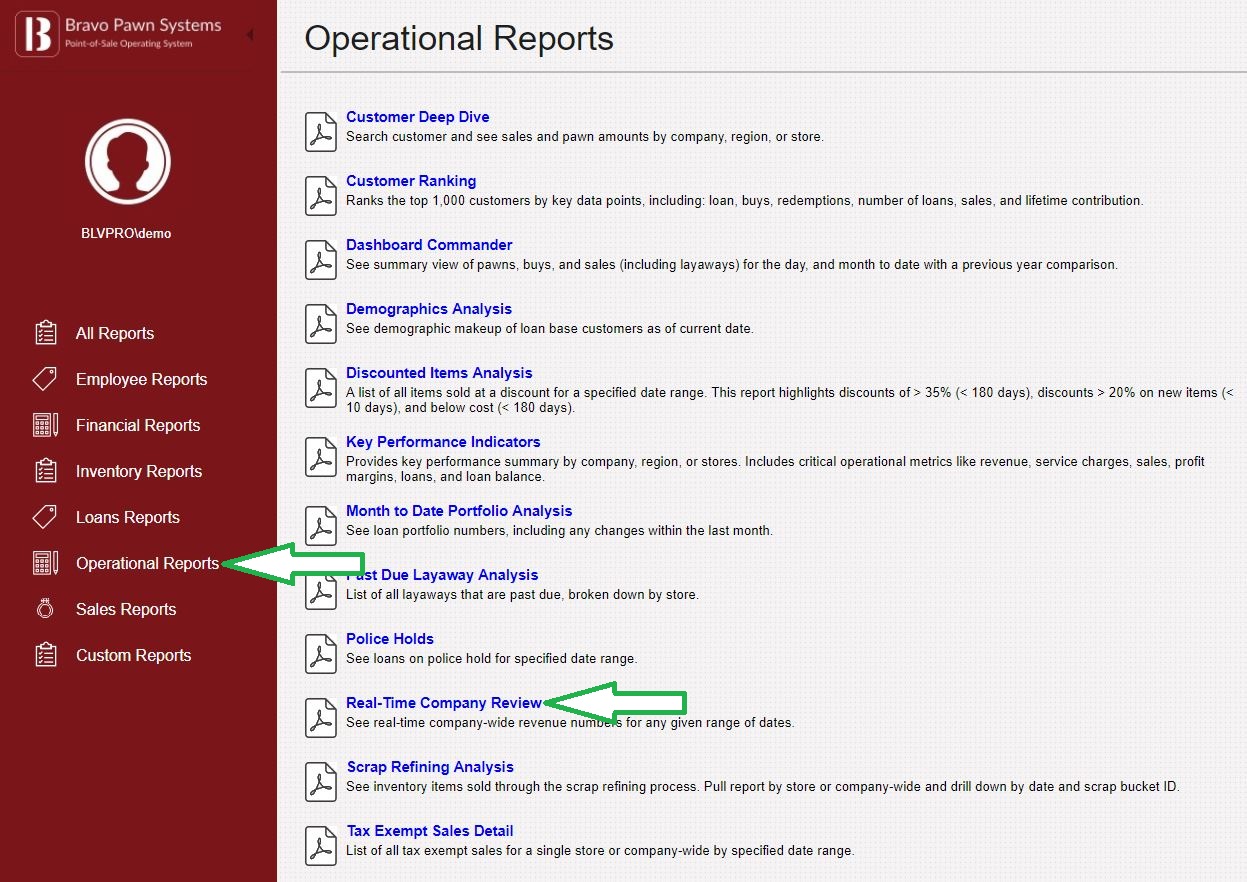Screen dimensions: 1247x882
Task: Open the Employee Reports menu item
Action: pyautogui.click(x=142, y=380)
